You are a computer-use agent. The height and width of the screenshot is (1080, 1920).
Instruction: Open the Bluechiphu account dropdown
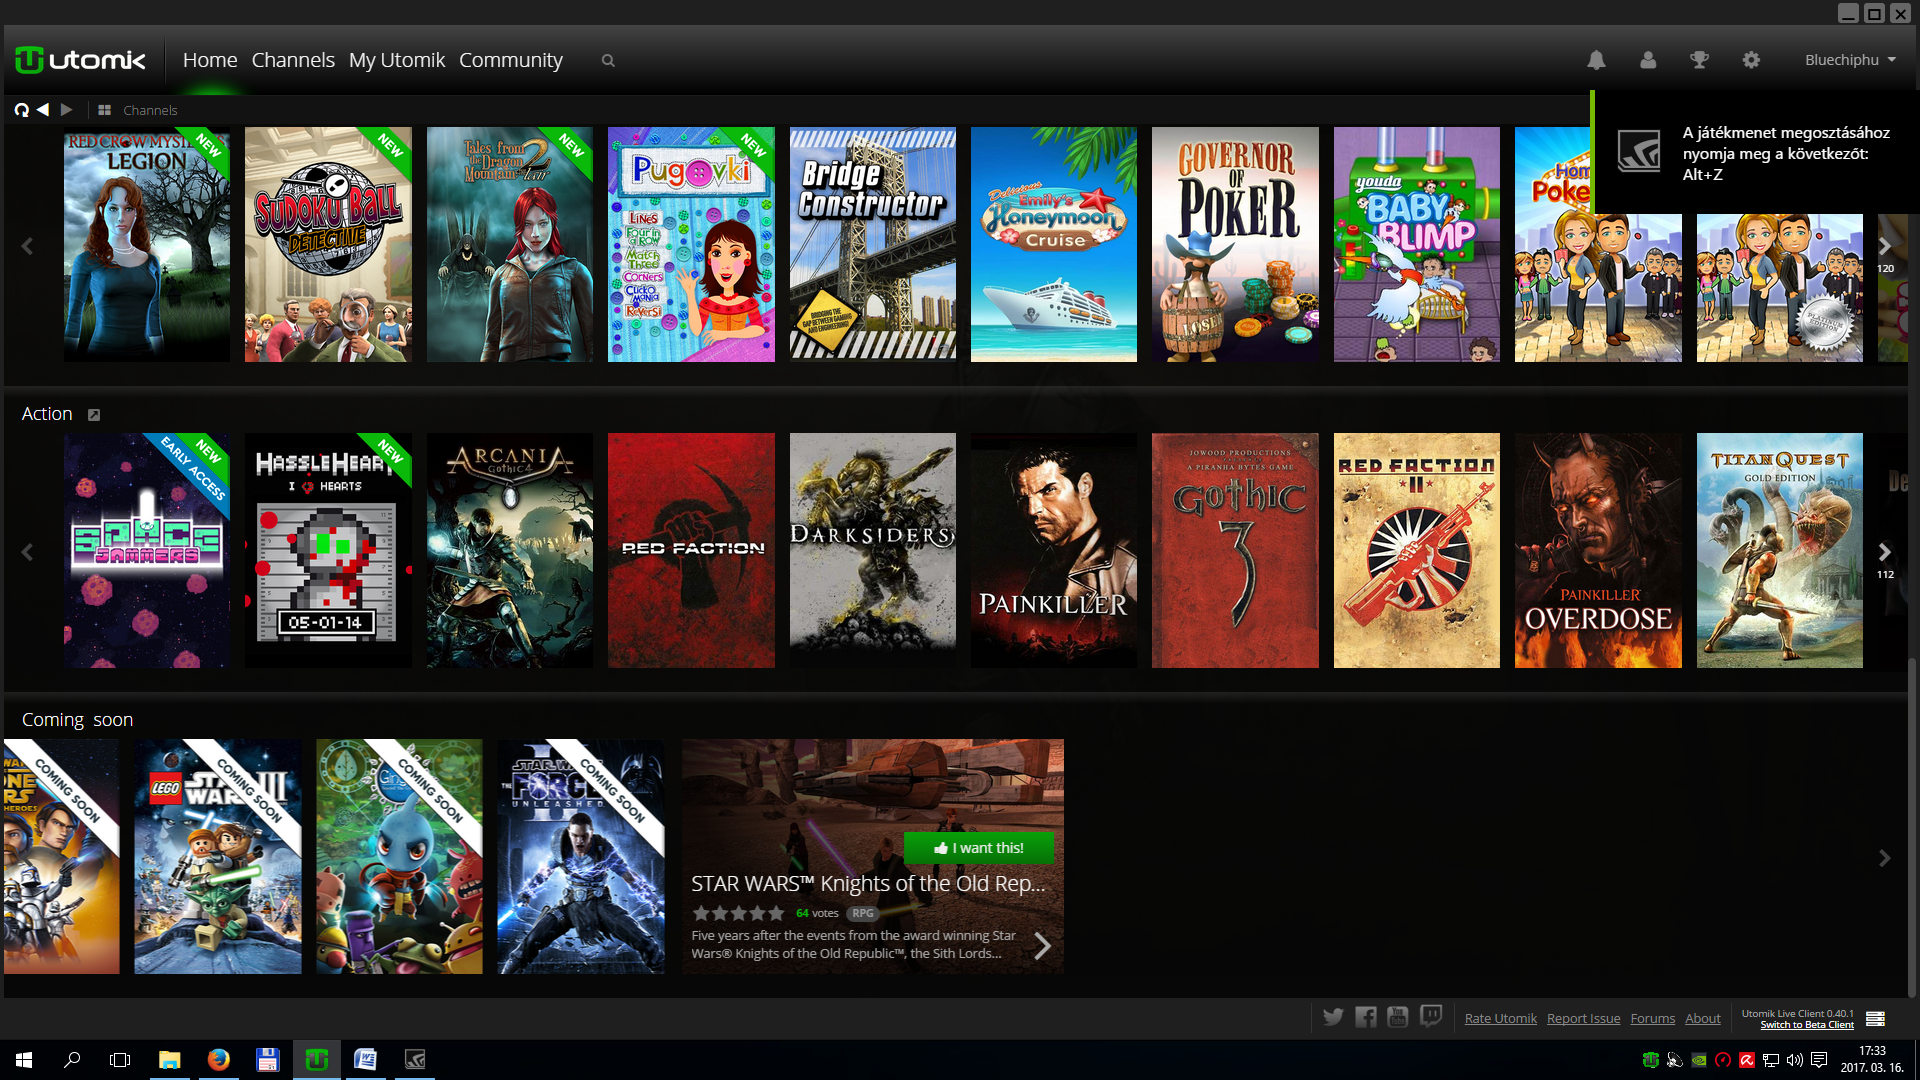(x=1850, y=60)
